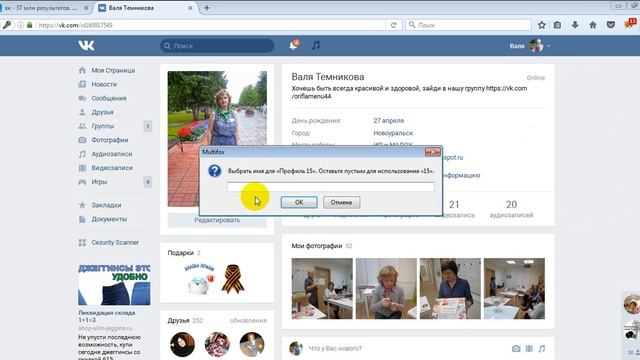Open Firefox downloads arrow icon
Image resolution: width=640 pixels, height=360 pixels.
click(575, 25)
